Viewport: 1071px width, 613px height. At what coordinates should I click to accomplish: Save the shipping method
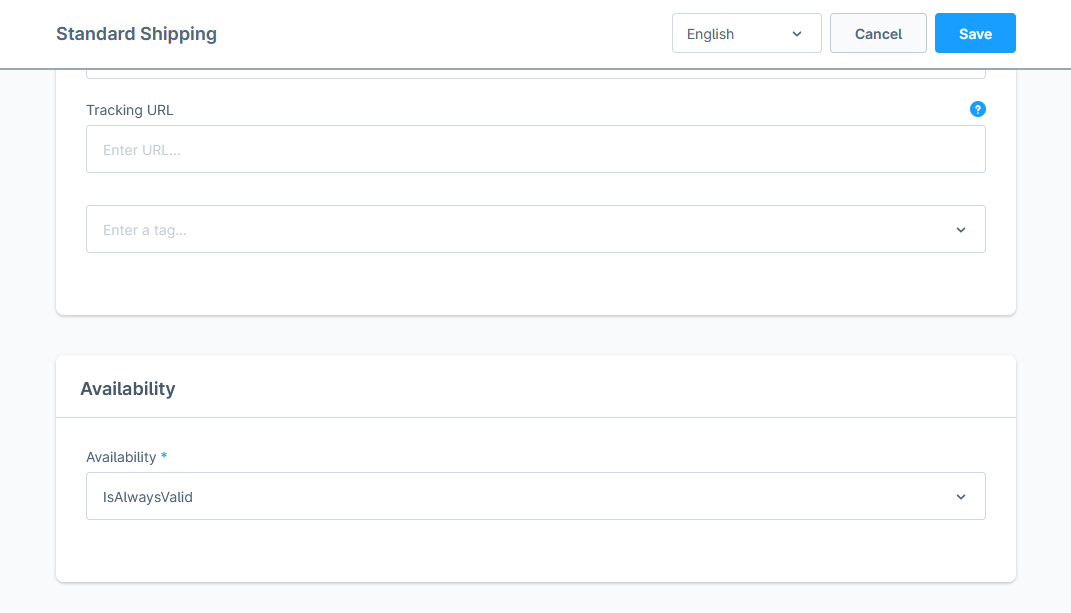point(975,33)
